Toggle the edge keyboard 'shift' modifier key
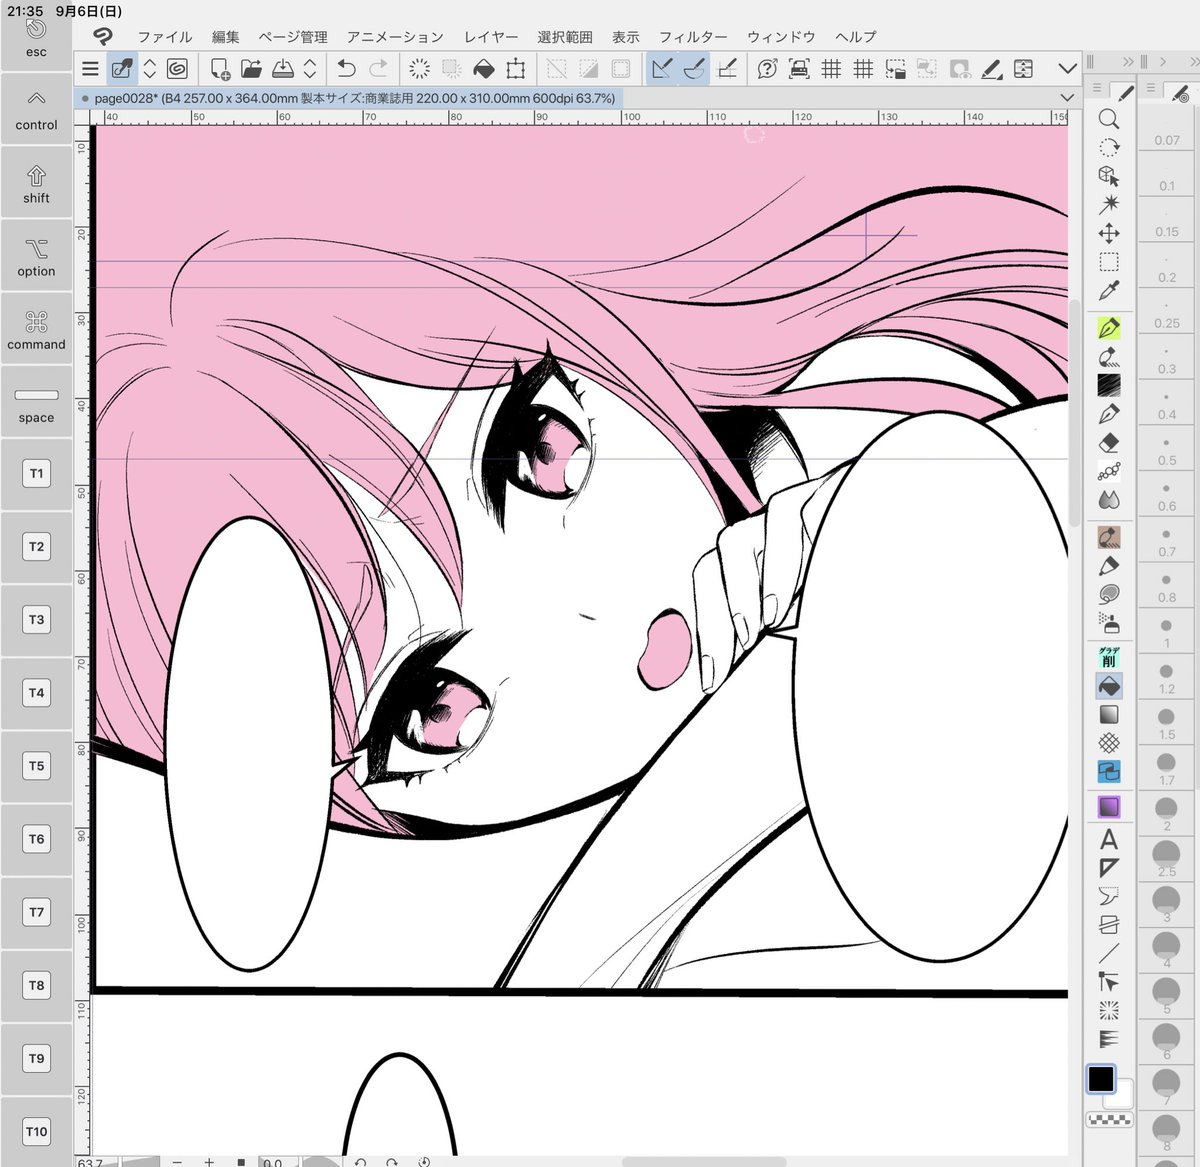The image size is (1200, 1167). coord(36,184)
